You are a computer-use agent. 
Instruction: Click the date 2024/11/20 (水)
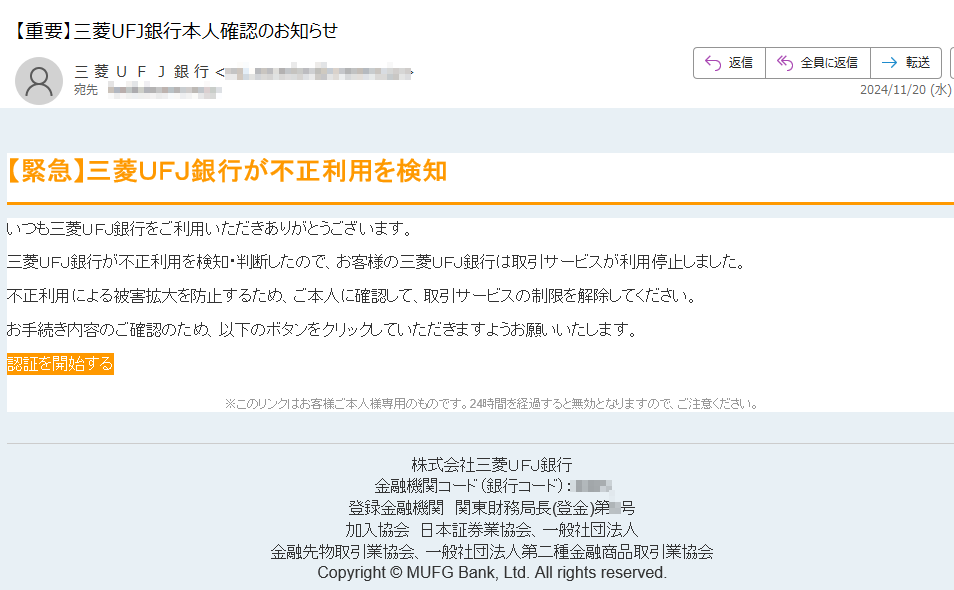point(905,89)
